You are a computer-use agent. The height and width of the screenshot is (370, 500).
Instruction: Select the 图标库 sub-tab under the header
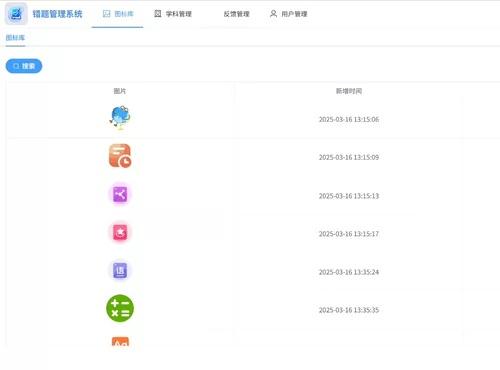15,38
